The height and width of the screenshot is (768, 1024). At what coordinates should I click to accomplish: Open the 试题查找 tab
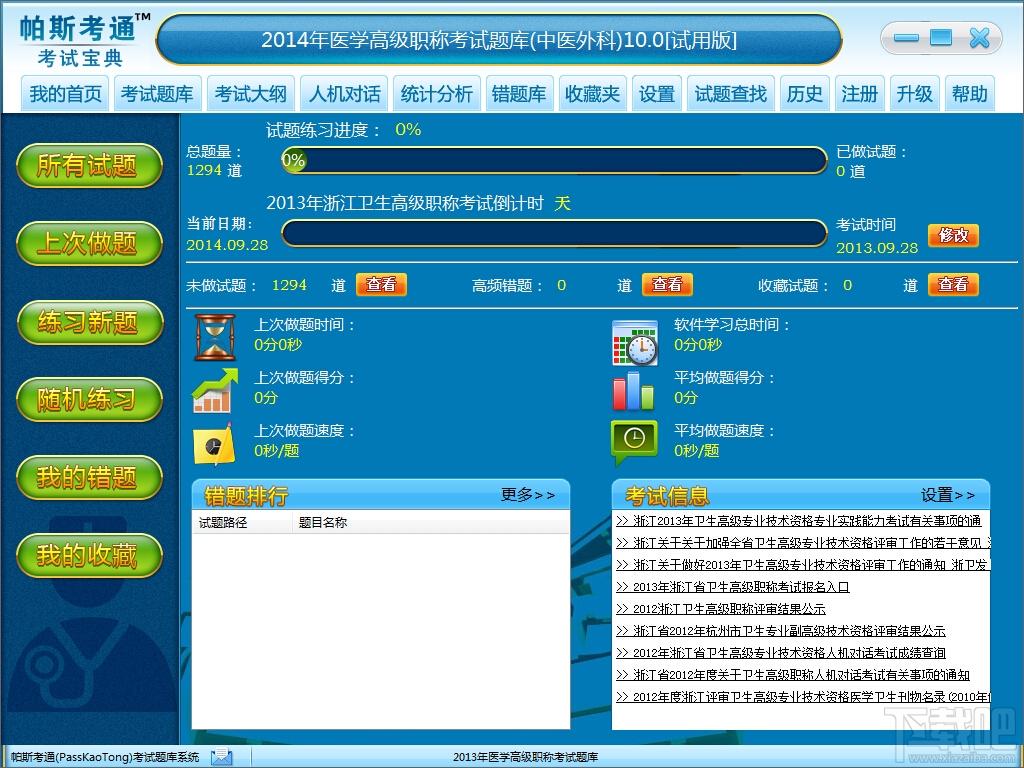[x=731, y=94]
